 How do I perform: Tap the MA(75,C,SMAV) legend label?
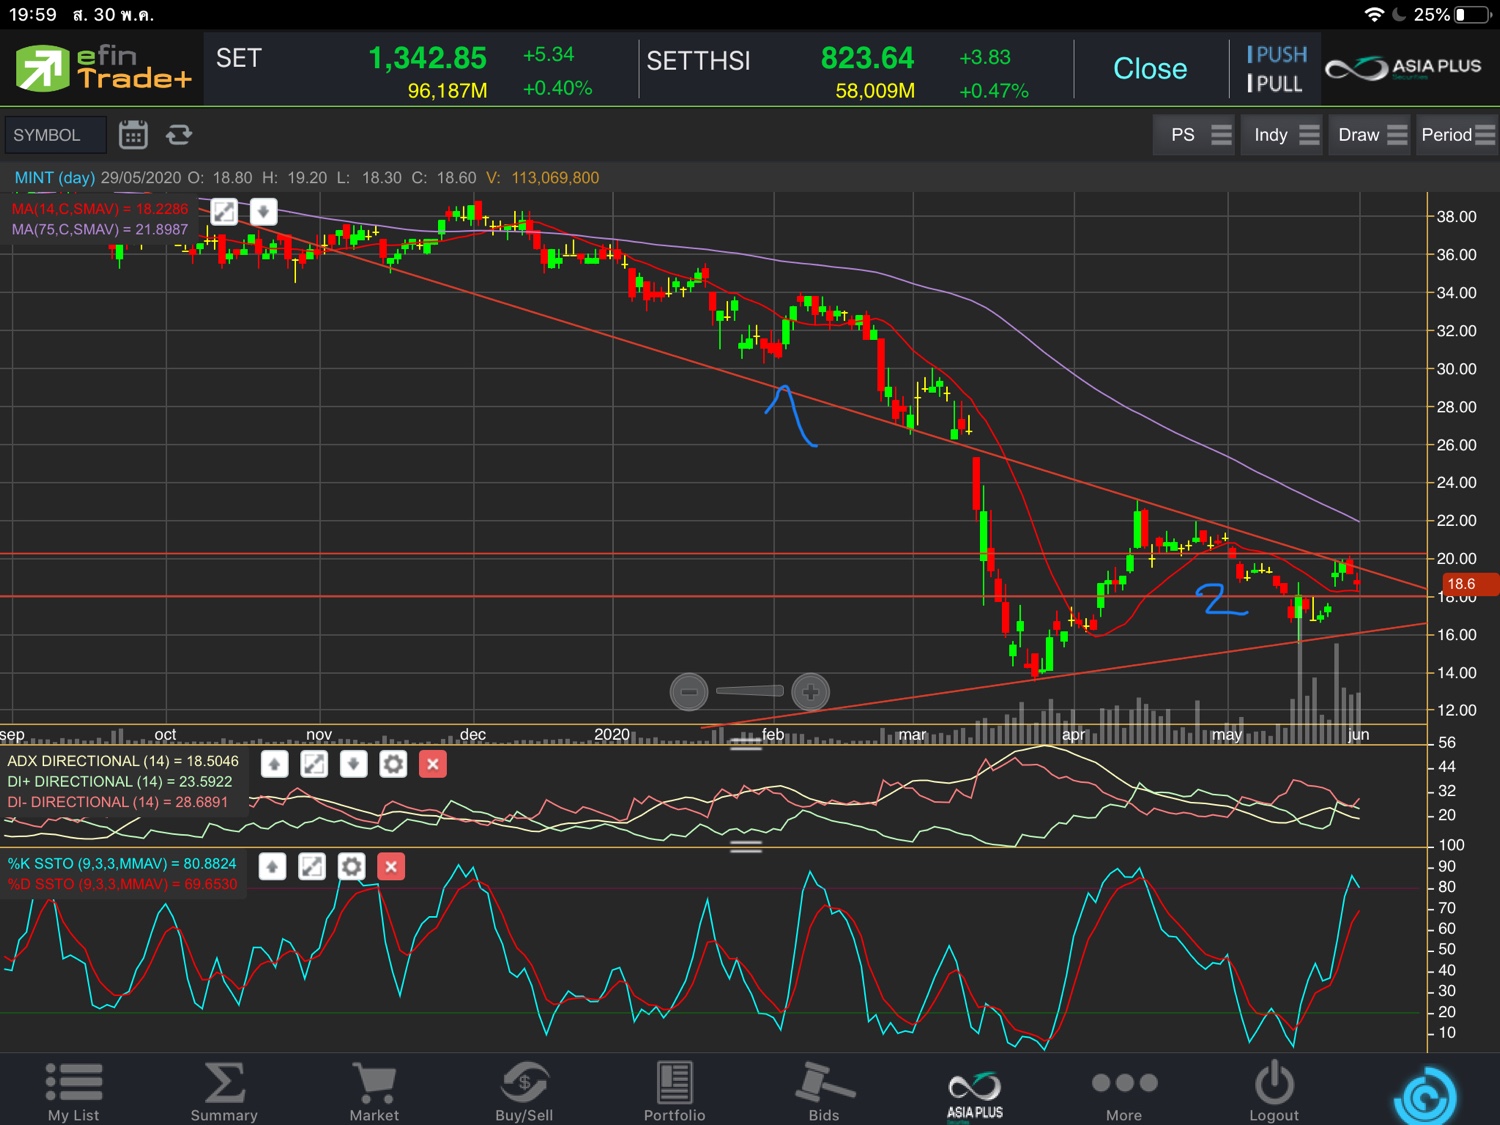tap(100, 229)
